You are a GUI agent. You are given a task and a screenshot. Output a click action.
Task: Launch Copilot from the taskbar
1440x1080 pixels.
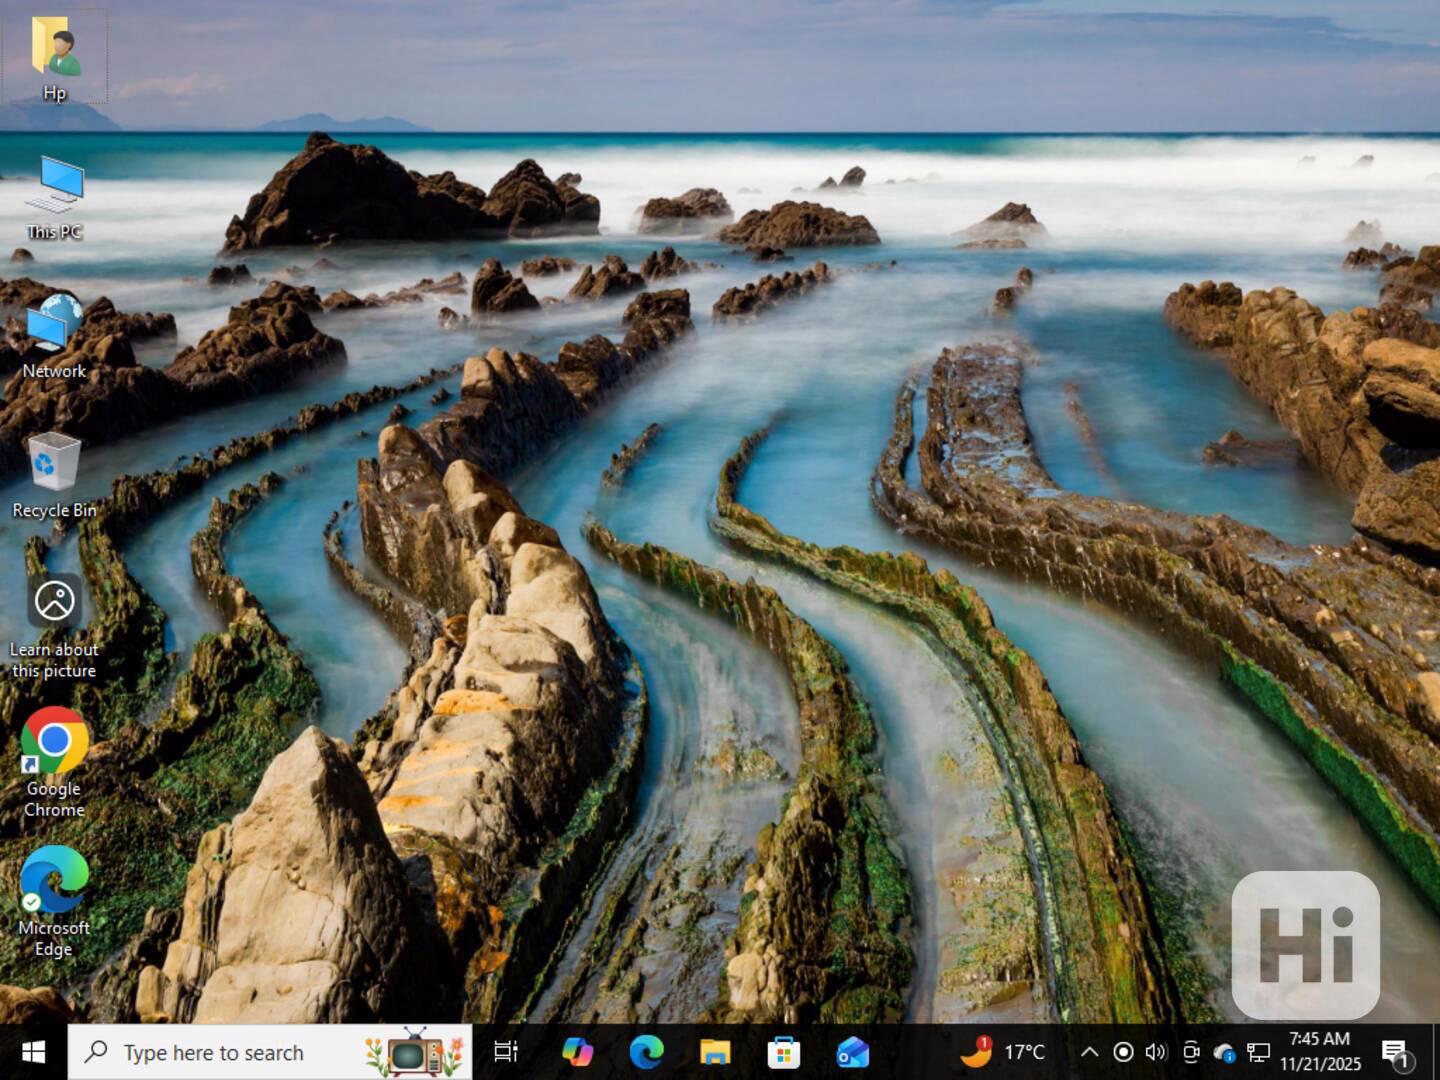pos(577,1052)
